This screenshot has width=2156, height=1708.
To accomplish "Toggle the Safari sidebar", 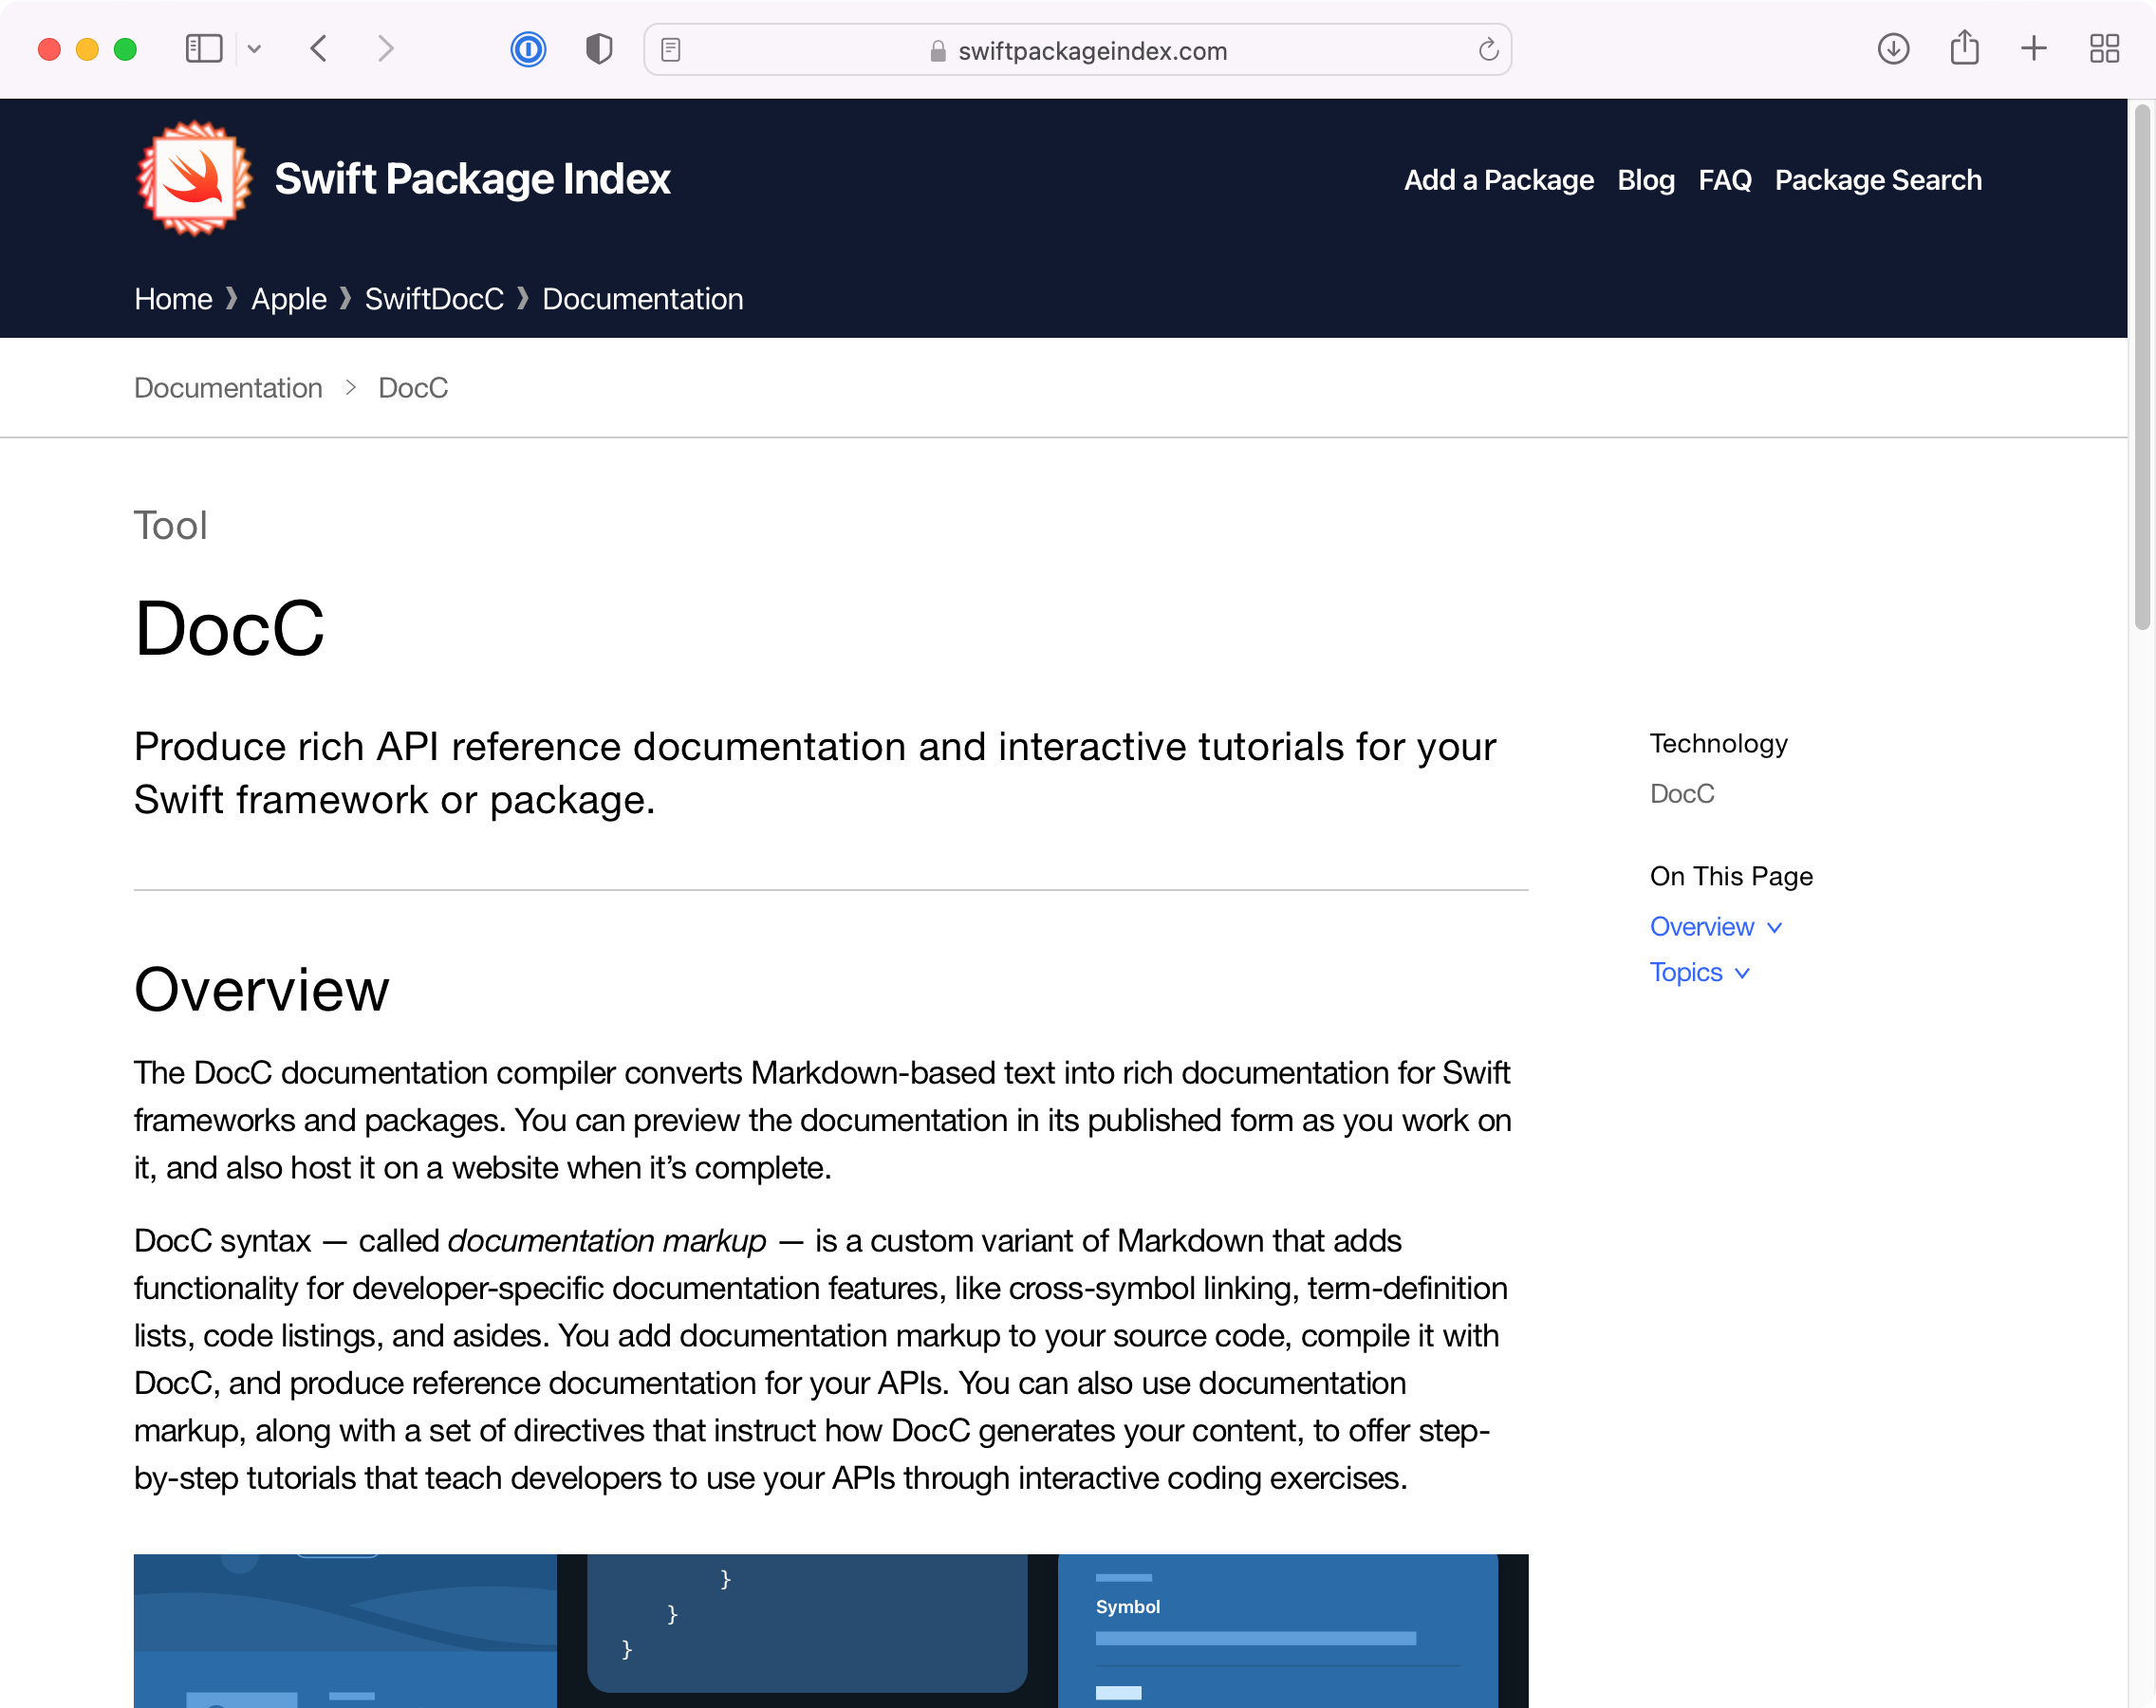I will pyautogui.click(x=203, y=49).
